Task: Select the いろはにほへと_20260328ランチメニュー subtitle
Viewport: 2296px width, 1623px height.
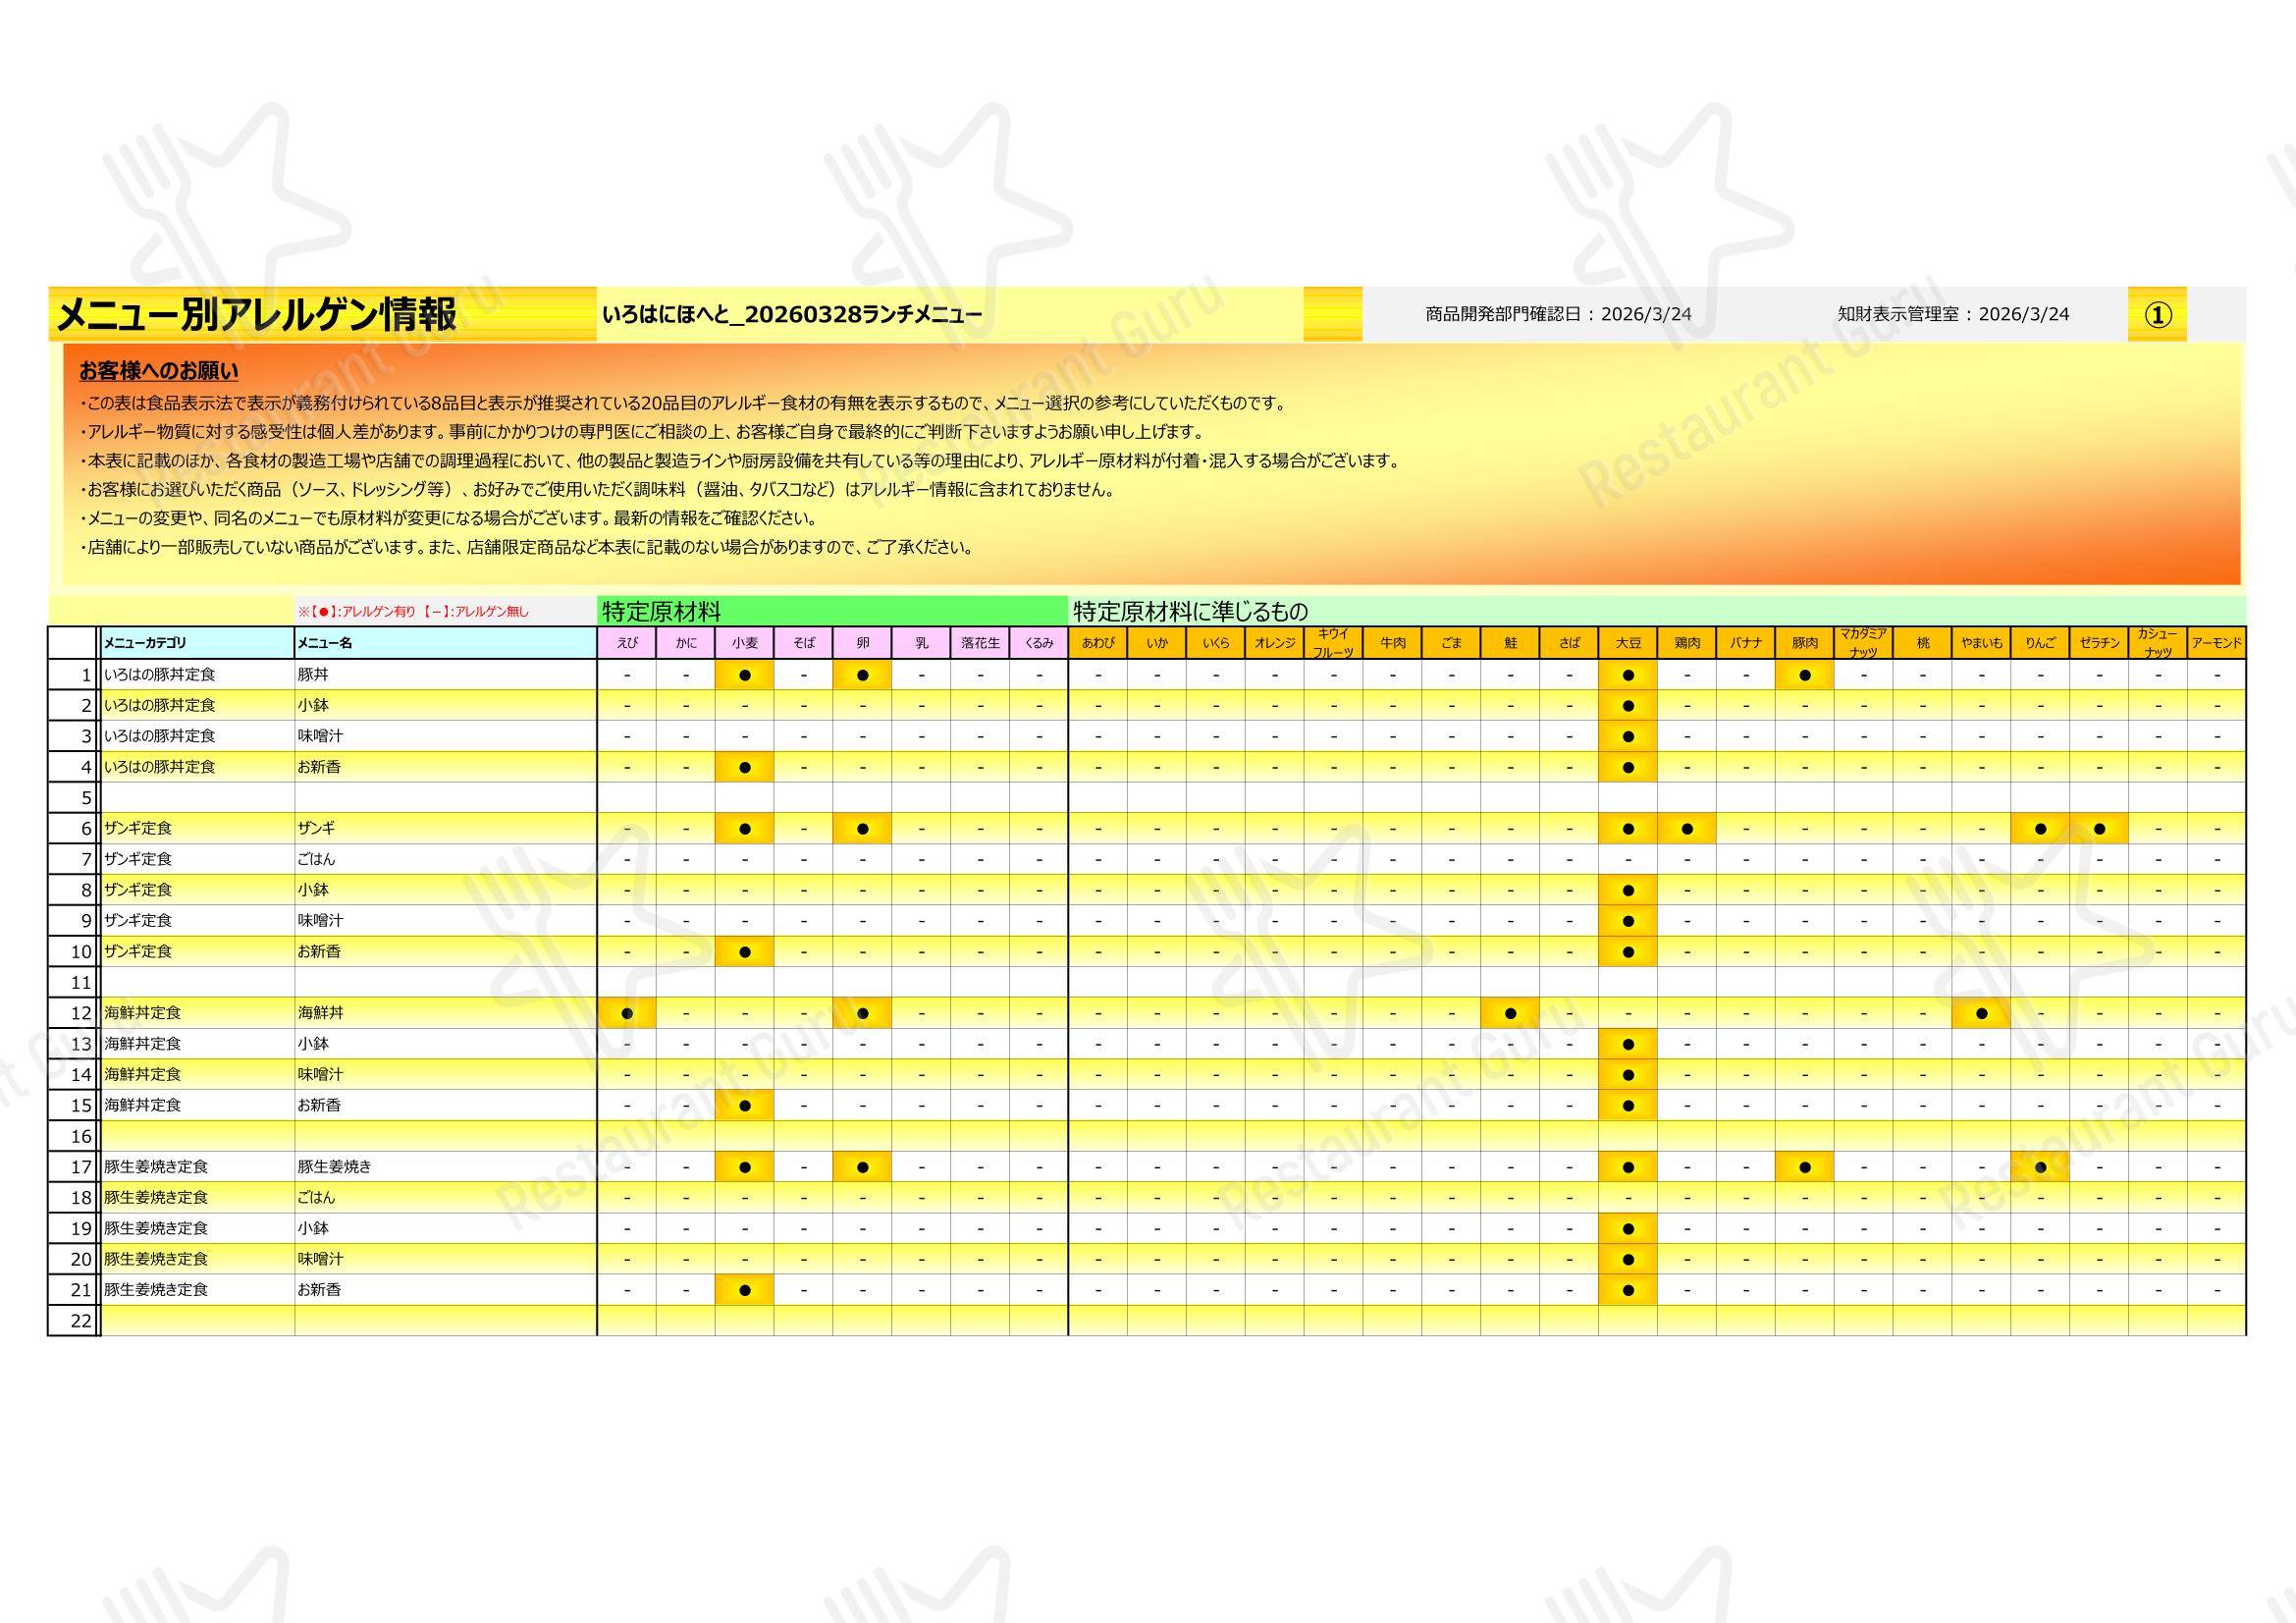Action: pos(792,315)
